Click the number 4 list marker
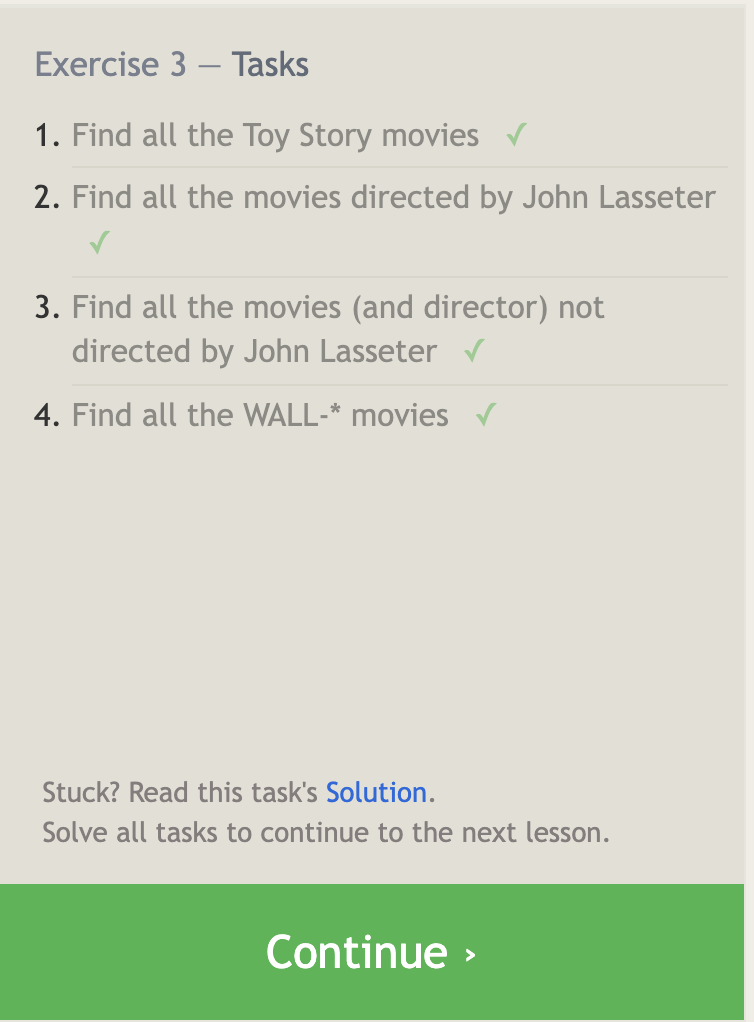Viewport: 754px width, 1022px height. [x=48, y=414]
